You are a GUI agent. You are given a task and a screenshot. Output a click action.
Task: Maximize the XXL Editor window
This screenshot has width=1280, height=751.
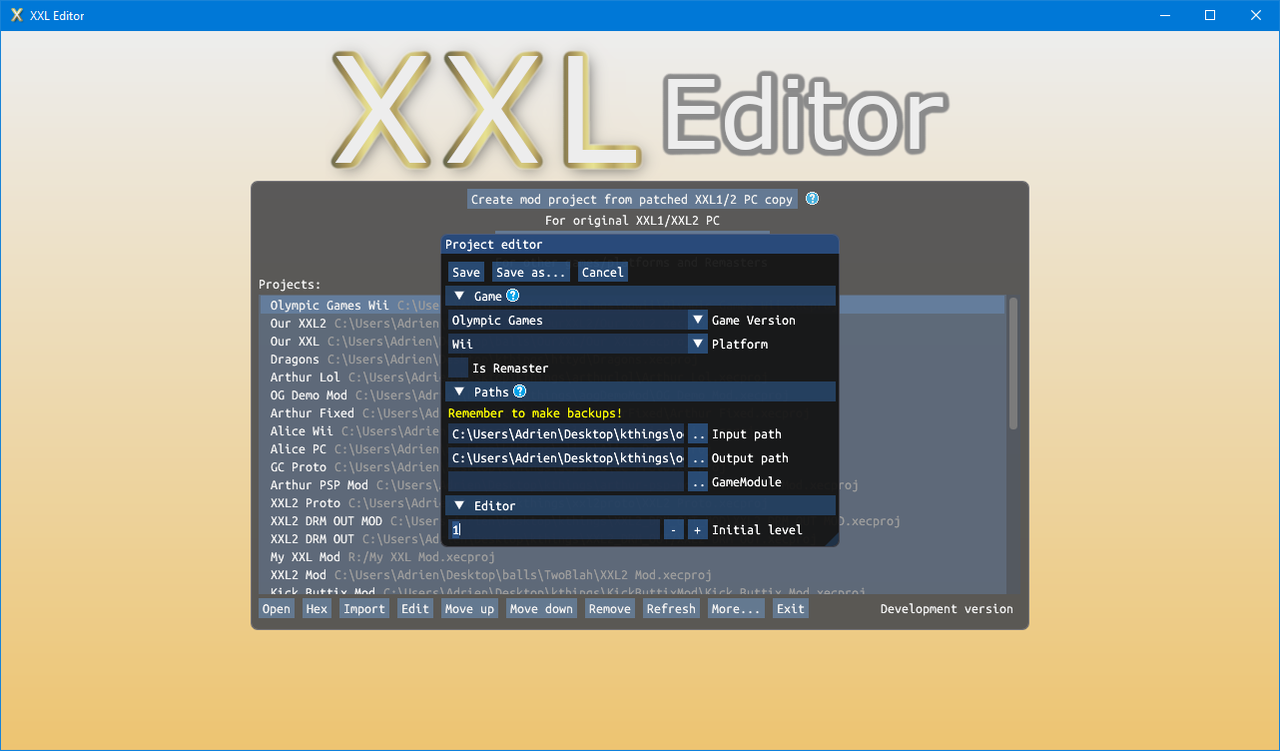point(1210,15)
